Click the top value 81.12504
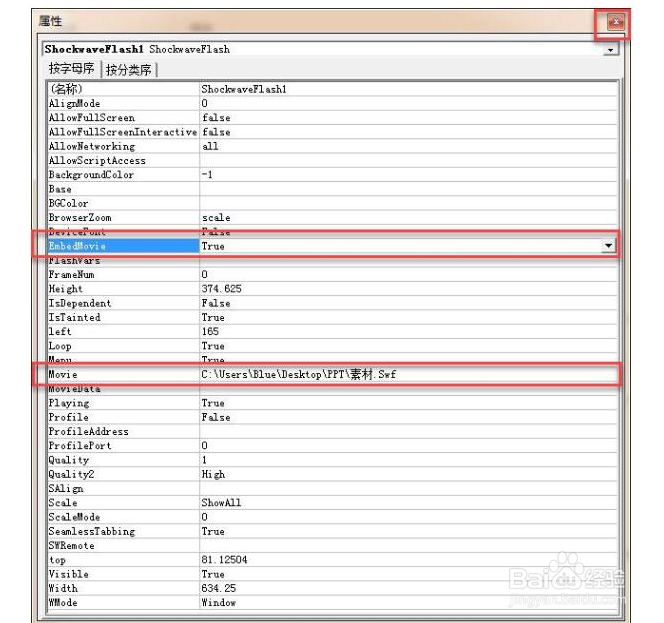Viewport: 664px width, 623px height. point(224,560)
